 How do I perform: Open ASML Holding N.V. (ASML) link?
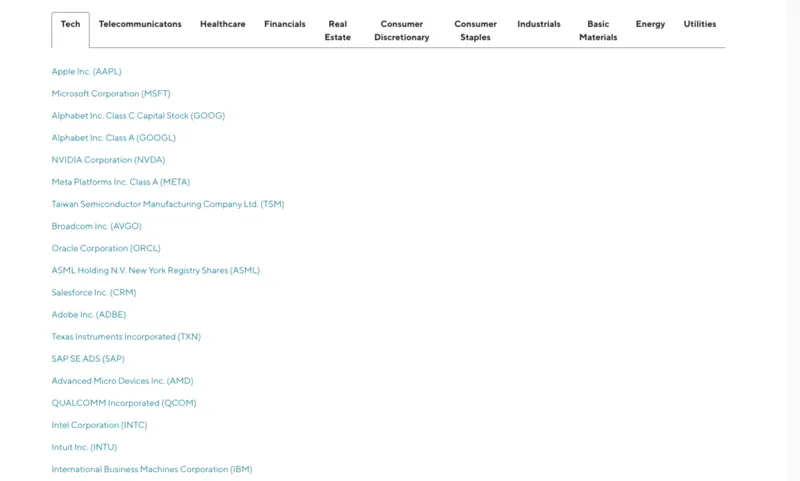click(156, 270)
